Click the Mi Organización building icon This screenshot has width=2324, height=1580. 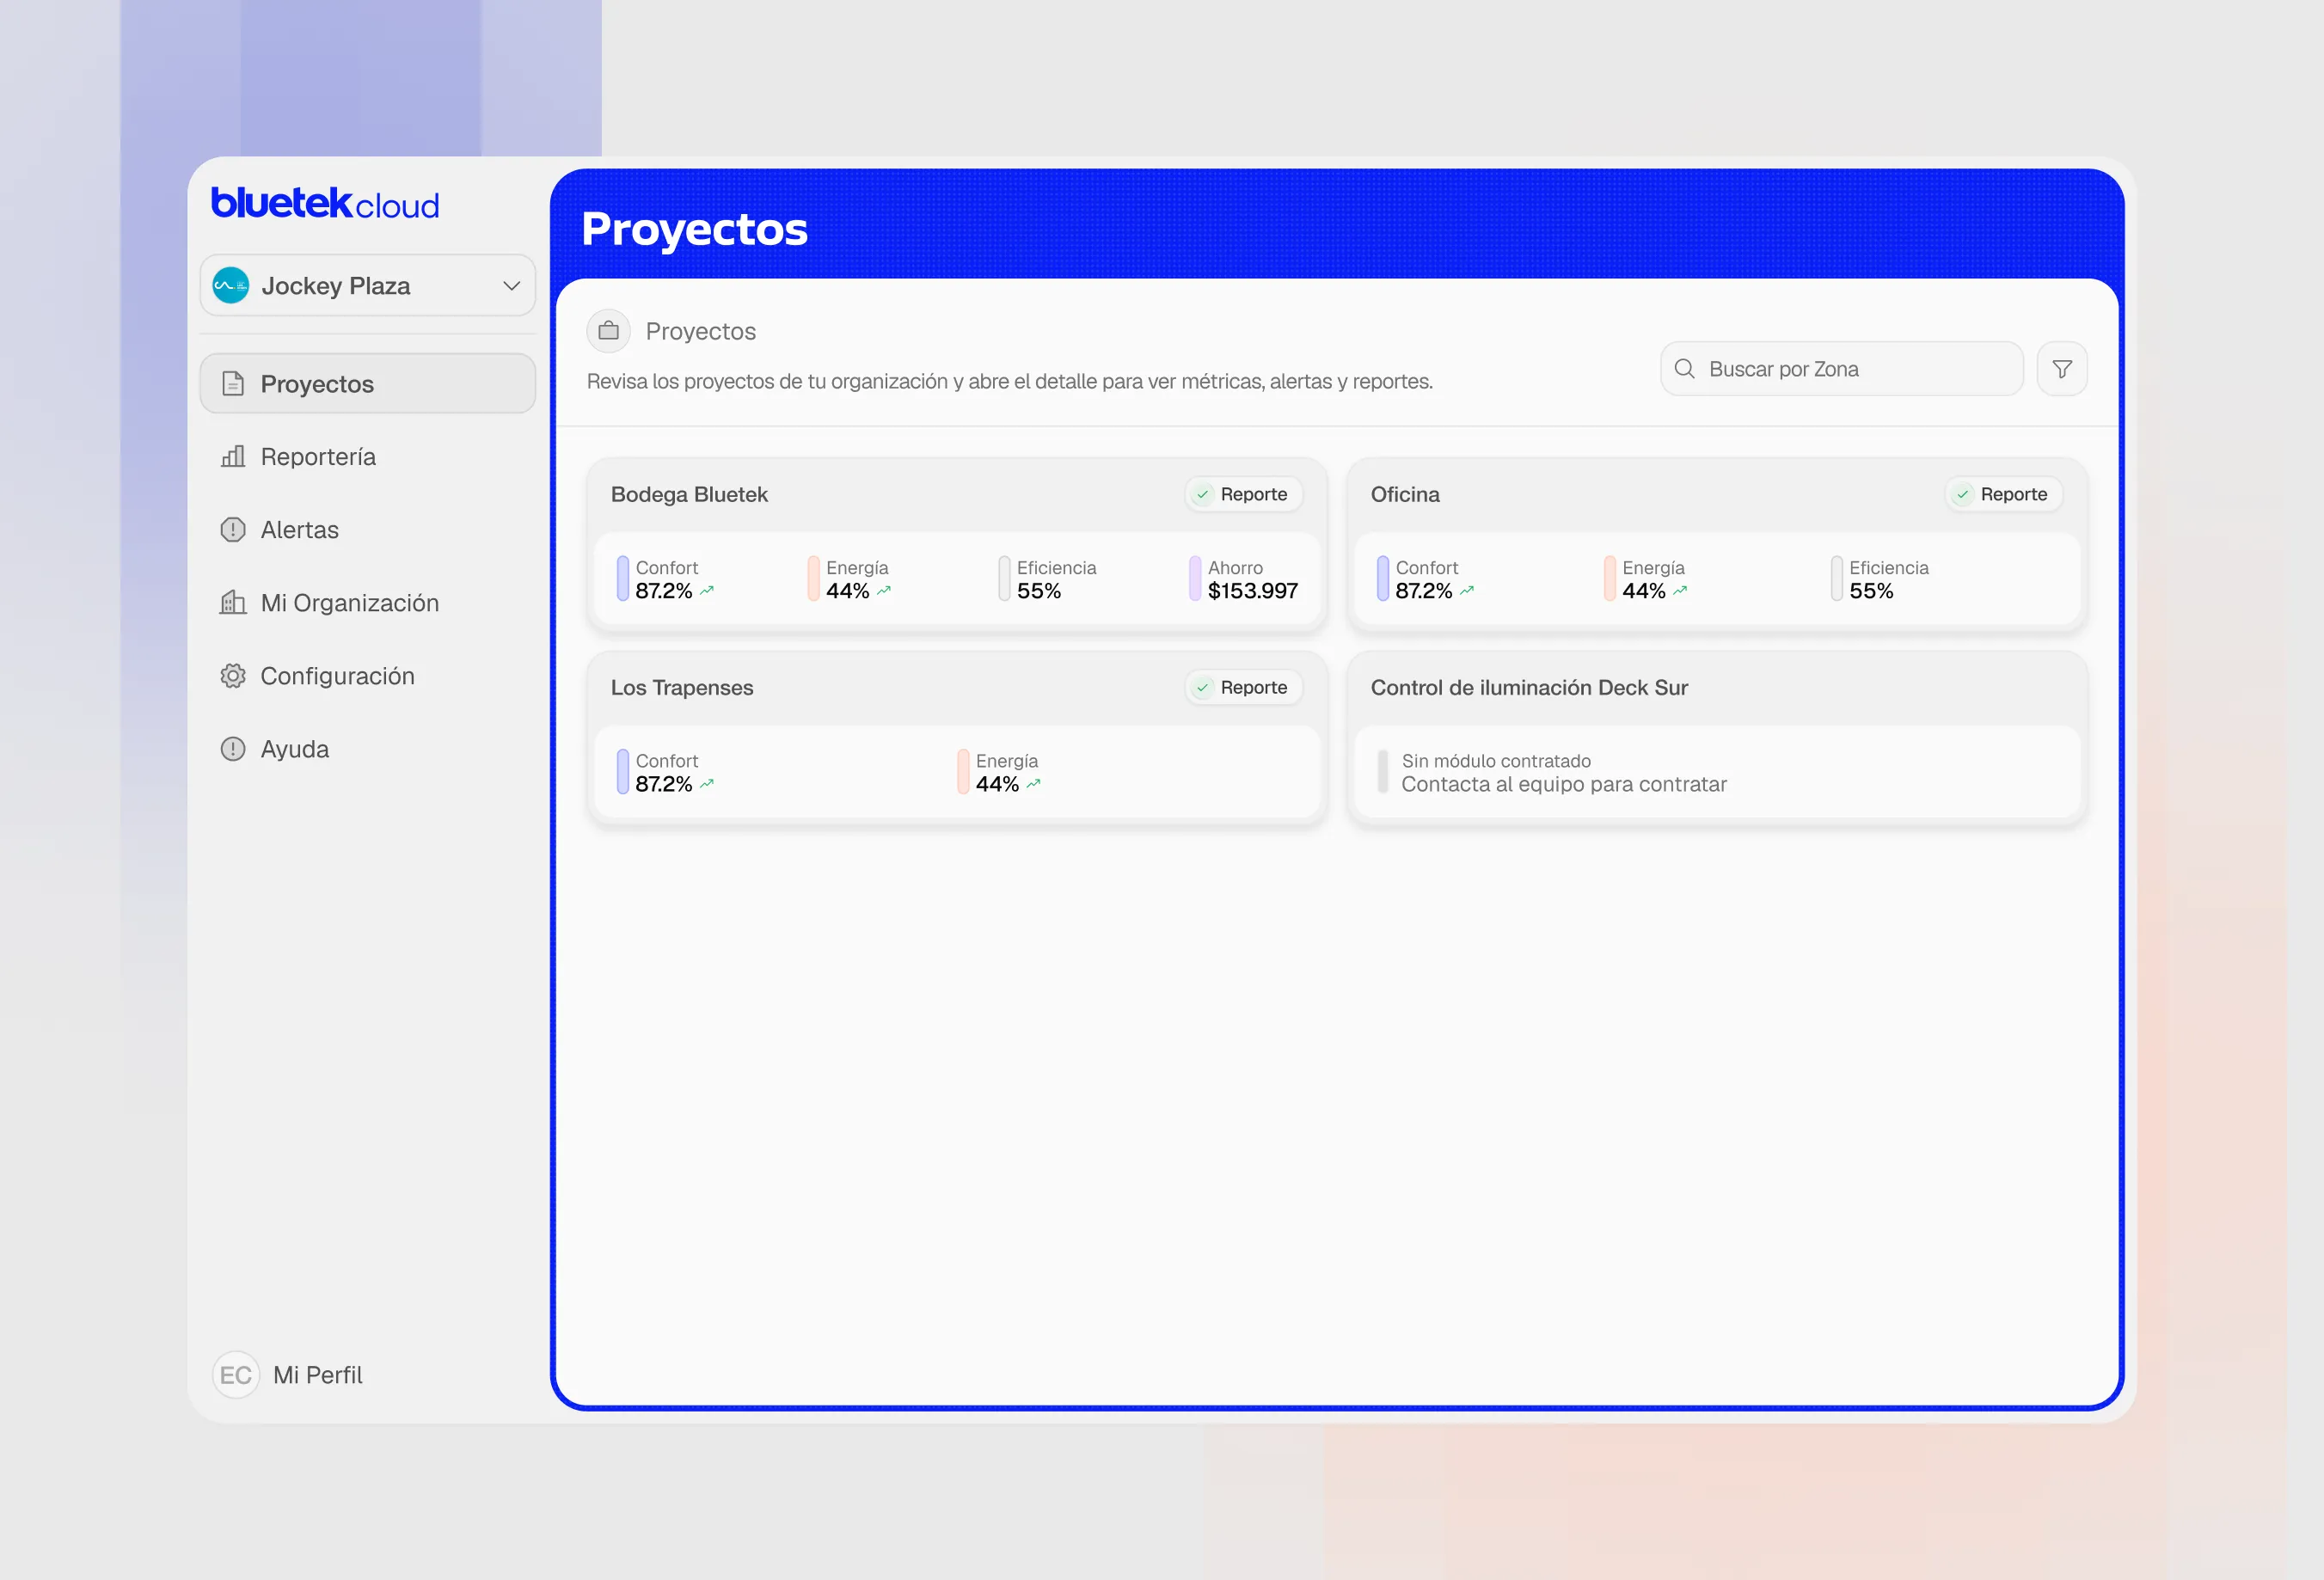coord(233,602)
